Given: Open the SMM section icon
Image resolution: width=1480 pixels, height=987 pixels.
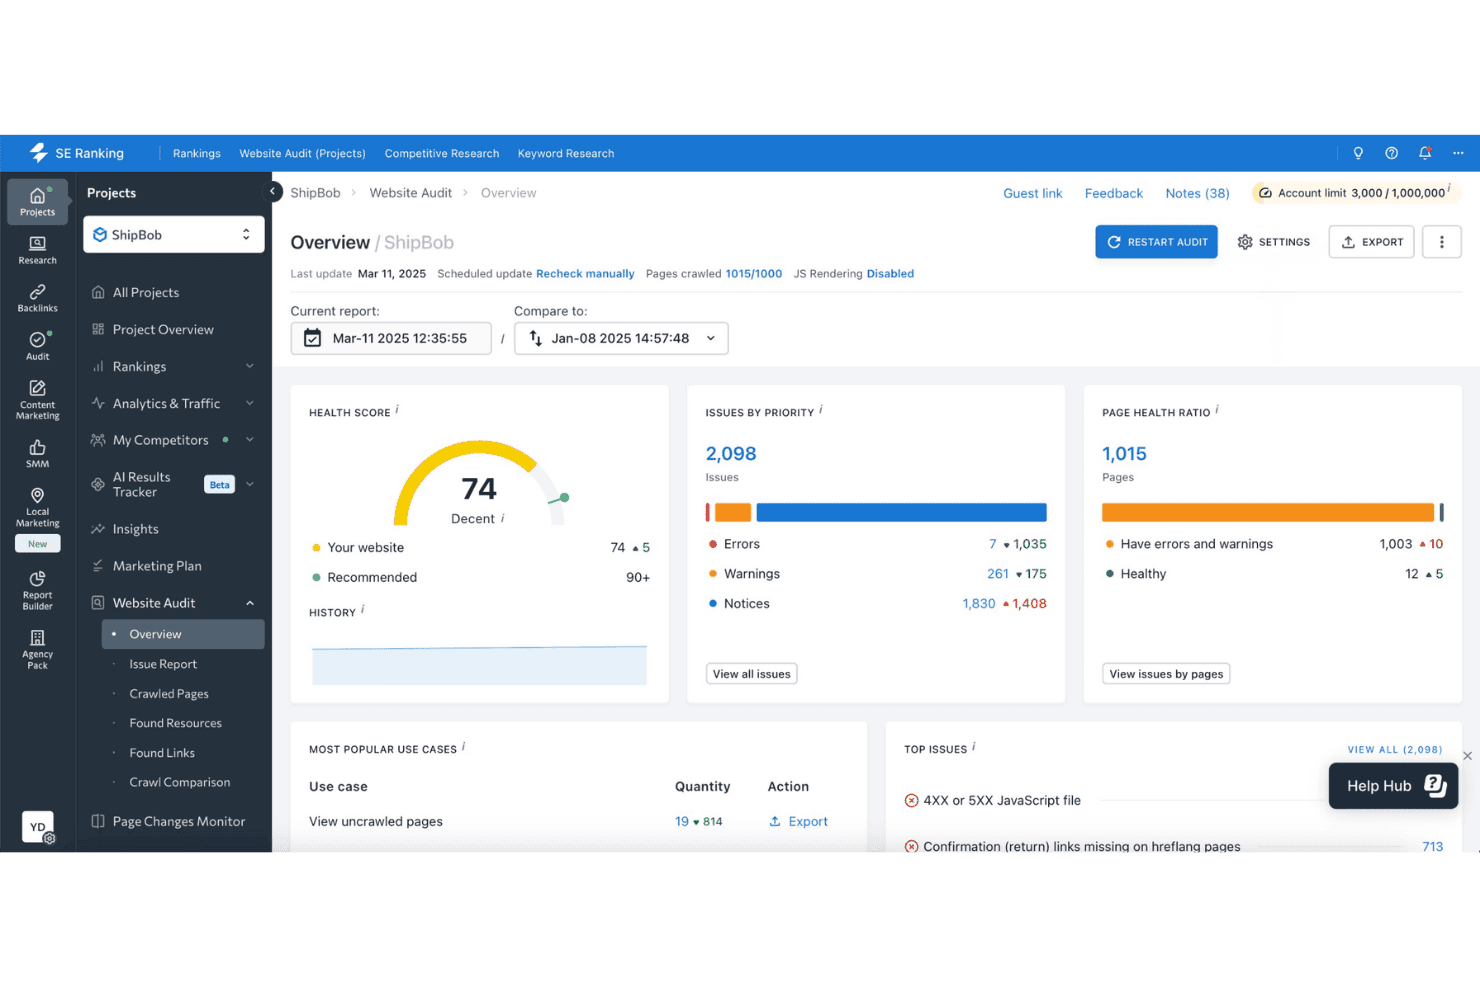Looking at the screenshot, I should tap(37, 453).
